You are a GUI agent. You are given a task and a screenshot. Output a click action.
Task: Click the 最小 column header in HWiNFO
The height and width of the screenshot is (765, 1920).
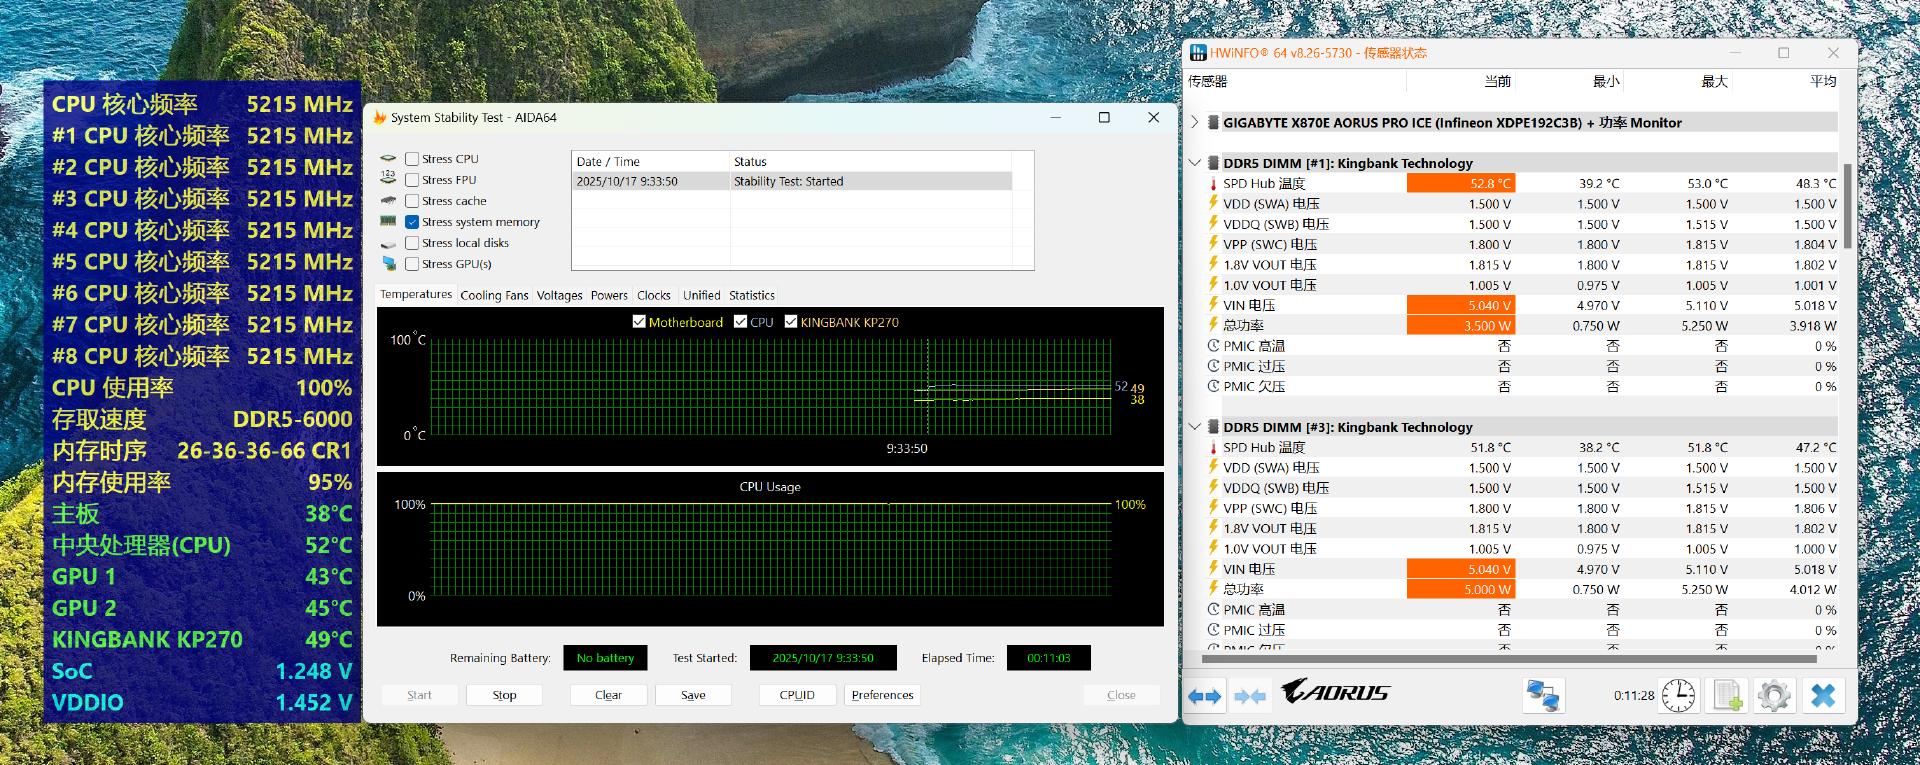(1571, 81)
